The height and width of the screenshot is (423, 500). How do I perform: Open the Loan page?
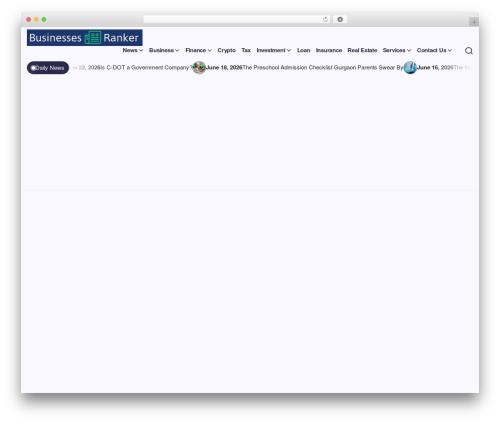coord(303,50)
